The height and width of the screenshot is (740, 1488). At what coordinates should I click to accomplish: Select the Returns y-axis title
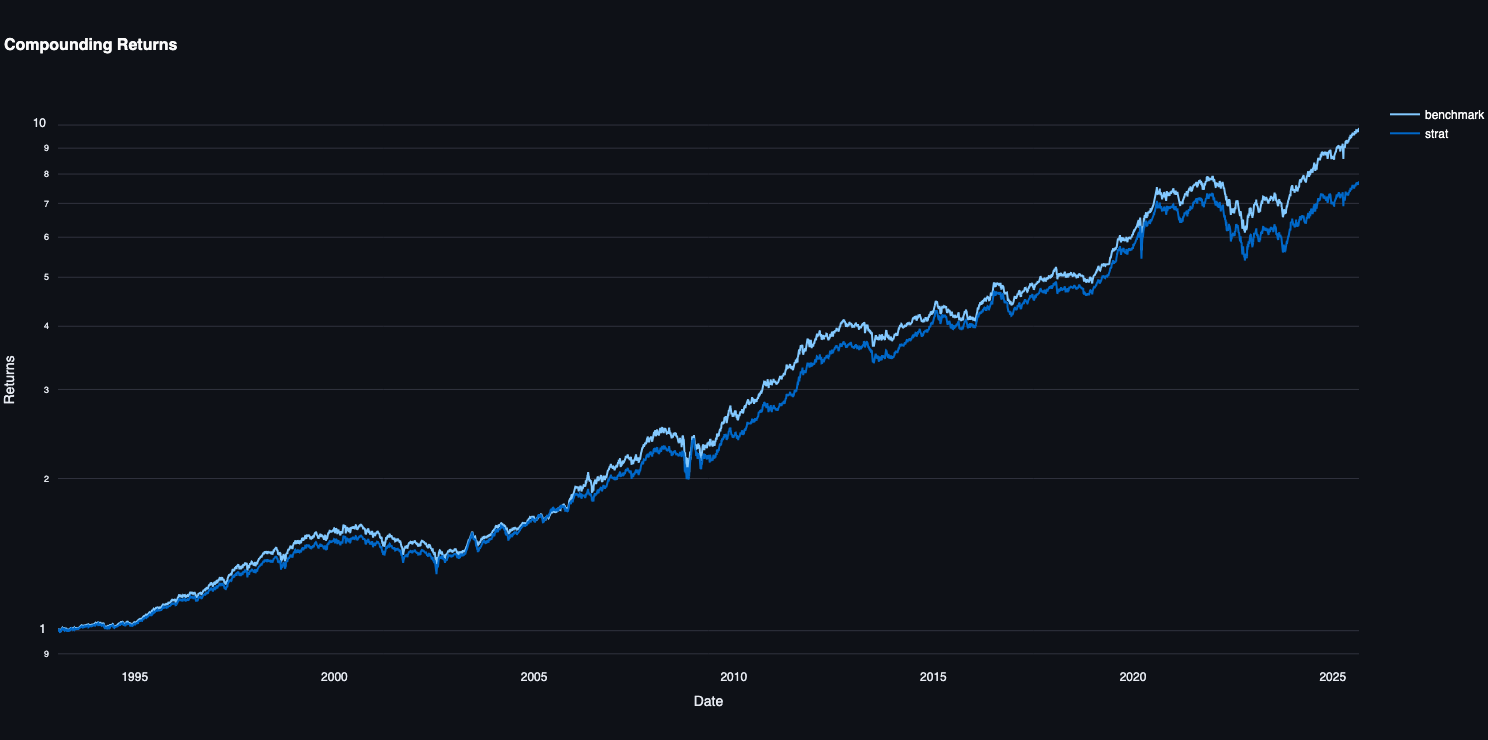tap(10, 378)
